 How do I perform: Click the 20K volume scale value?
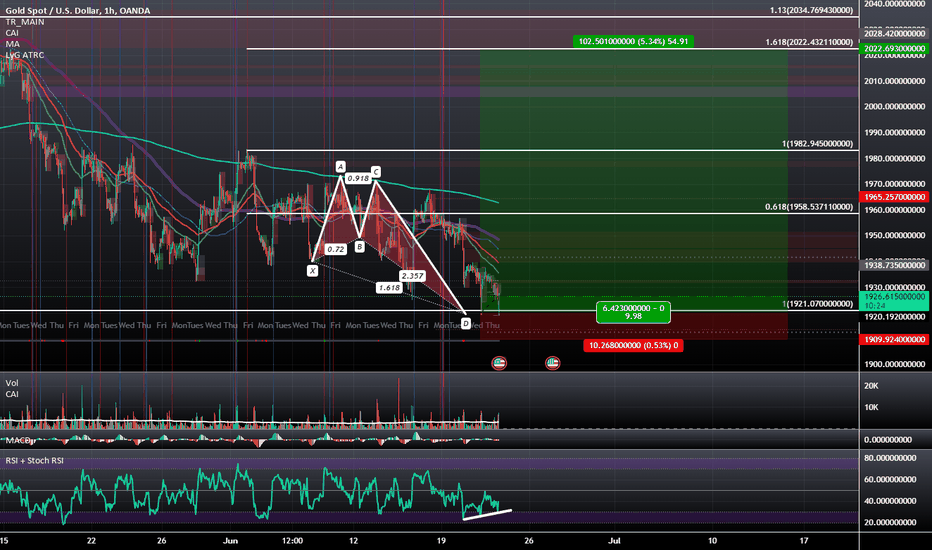pyautogui.click(x=871, y=386)
